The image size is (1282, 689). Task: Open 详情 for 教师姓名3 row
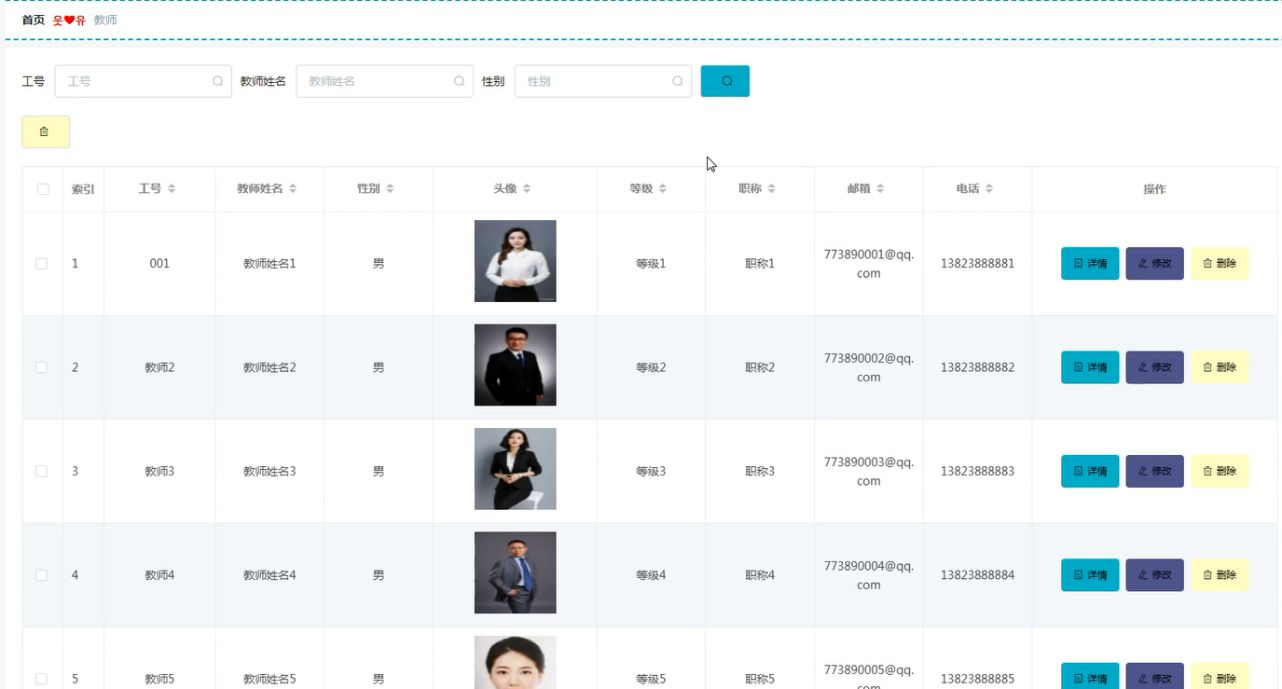(x=1090, y=471)
